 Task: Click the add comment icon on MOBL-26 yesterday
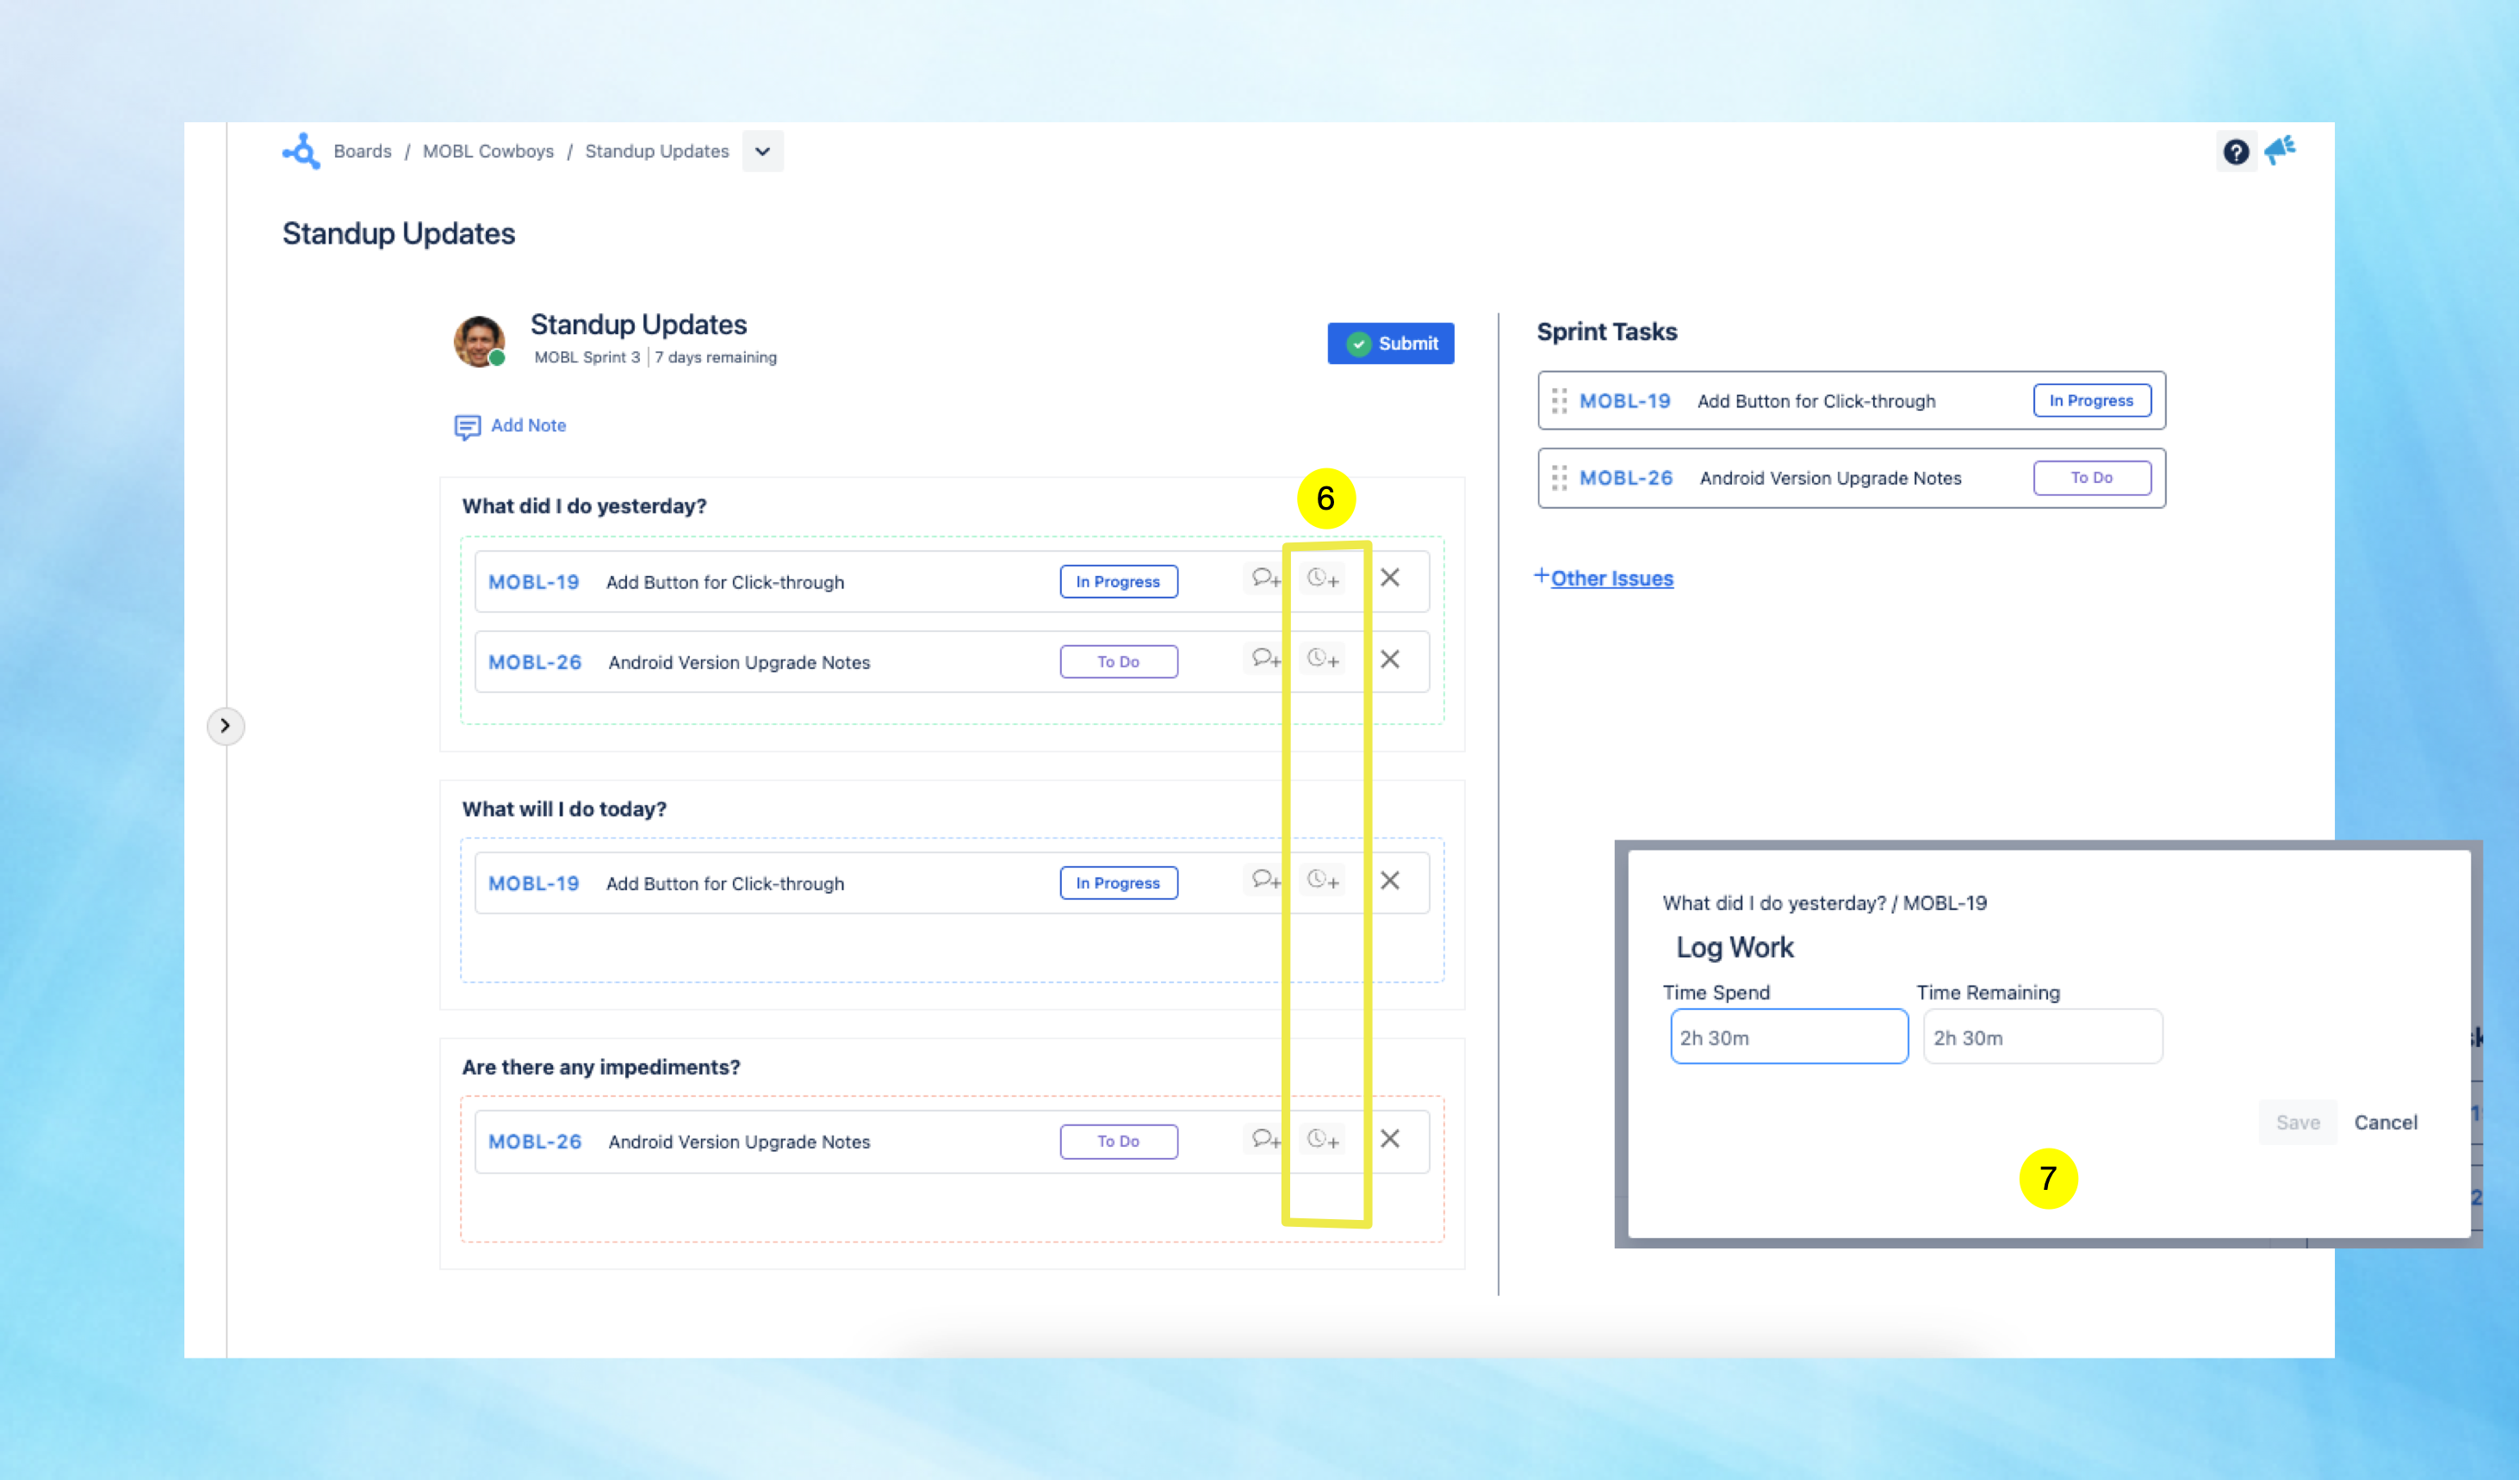coord(1267,659)
